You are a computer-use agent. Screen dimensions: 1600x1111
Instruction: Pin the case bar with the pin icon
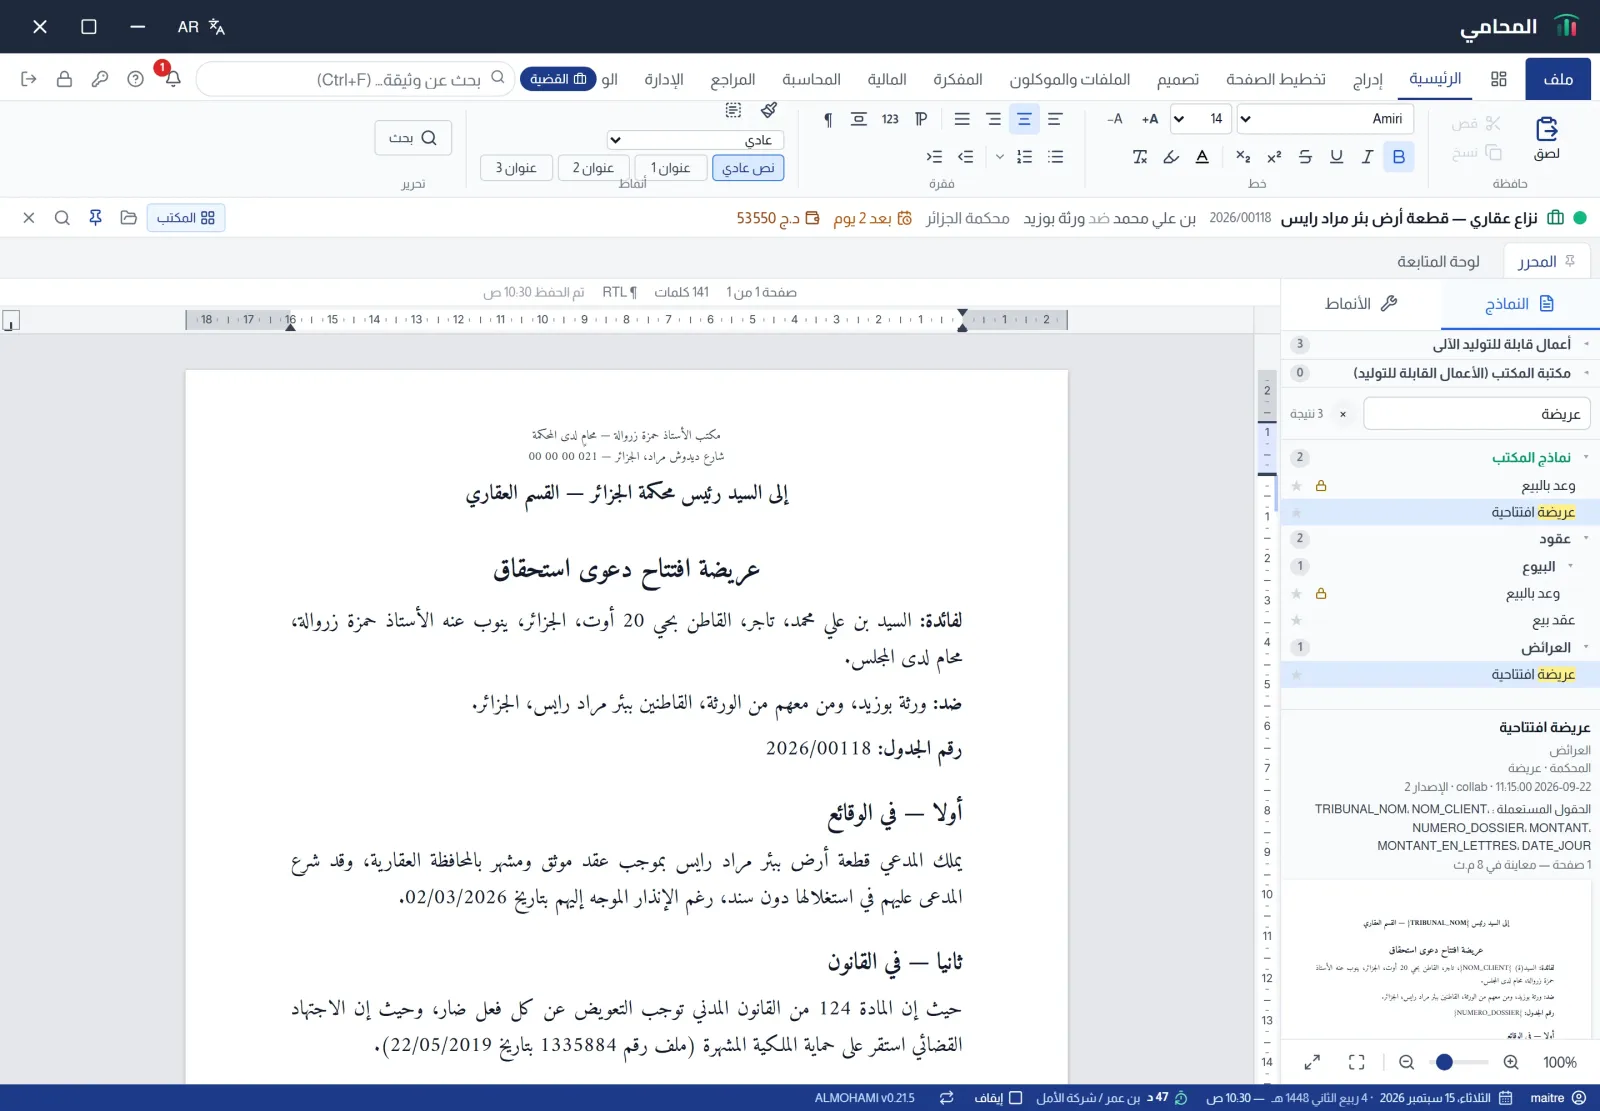[95, 218]
